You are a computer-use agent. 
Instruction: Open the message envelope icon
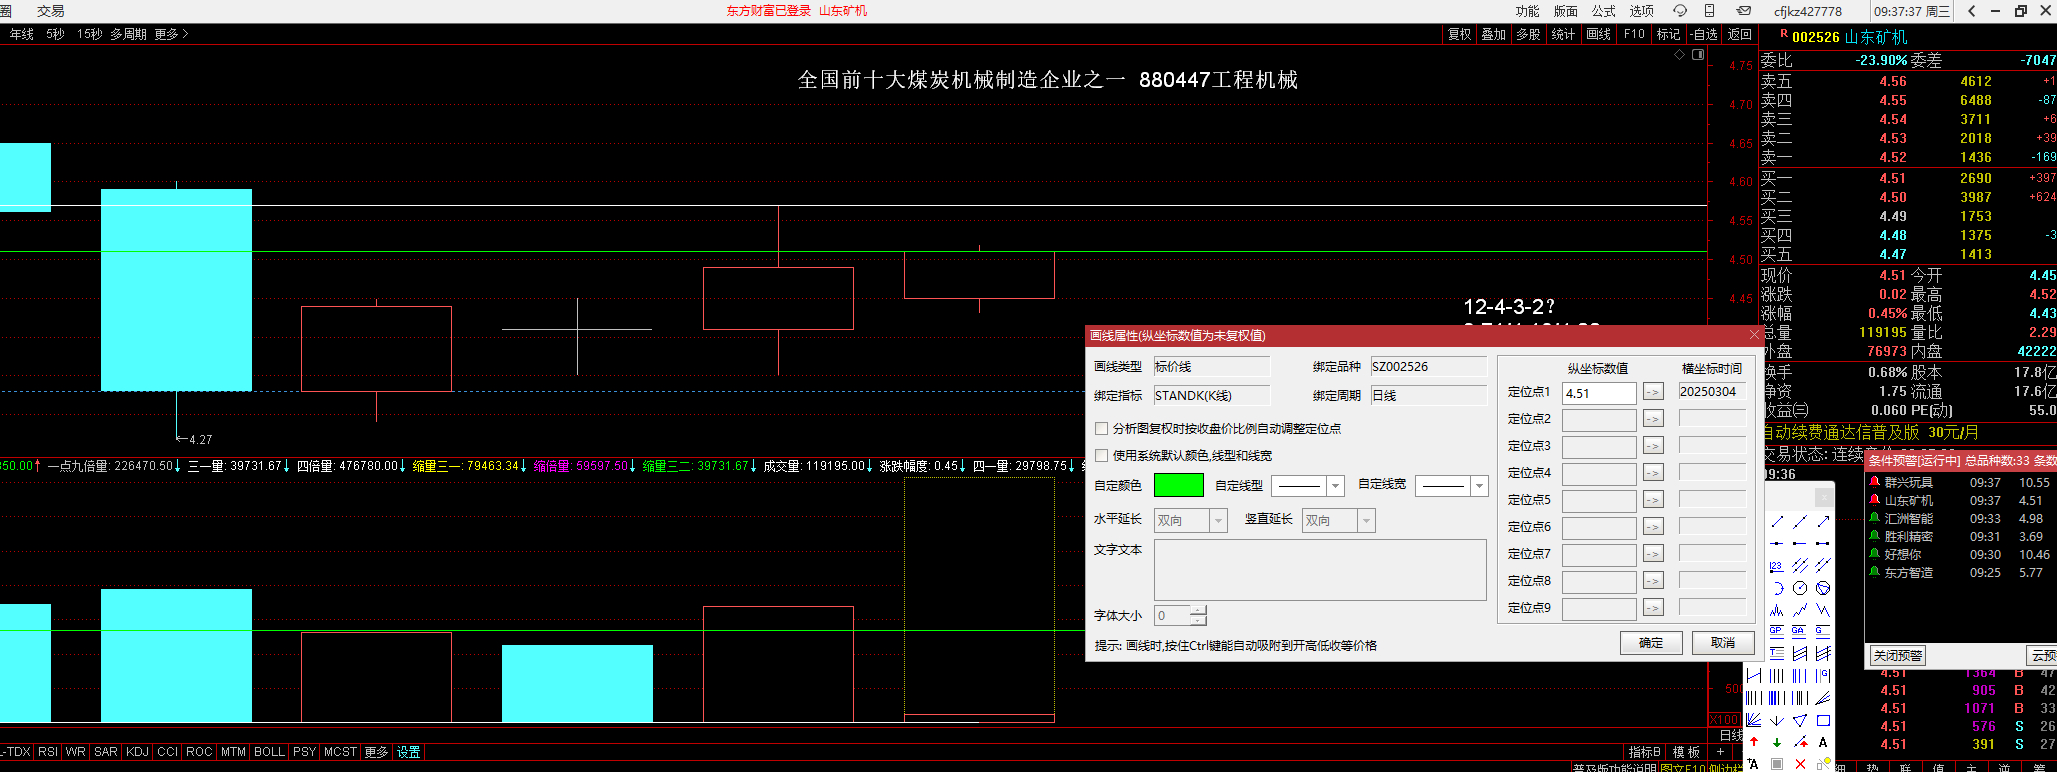point(1743,11)
